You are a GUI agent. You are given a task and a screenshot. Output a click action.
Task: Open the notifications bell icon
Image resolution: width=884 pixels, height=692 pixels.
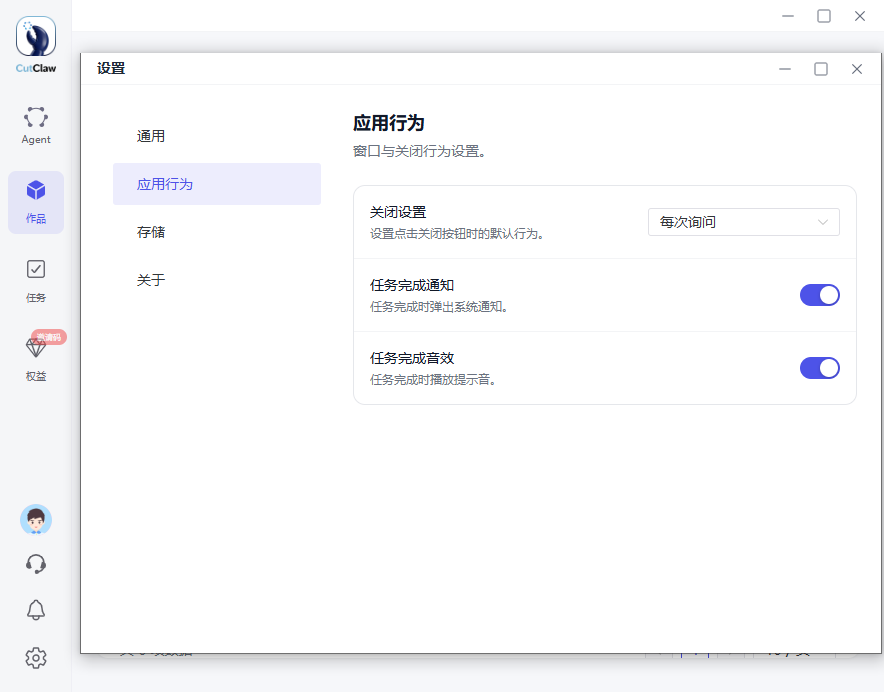[36, 610]
